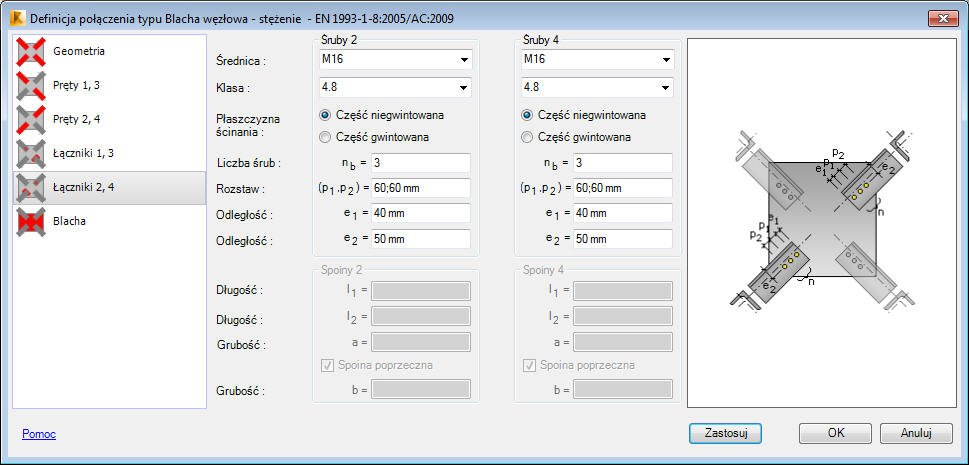This screenshot has height=465, width=969.
Task: Click the Łączniki 2, 4 icon
Action: coord(31,187)
